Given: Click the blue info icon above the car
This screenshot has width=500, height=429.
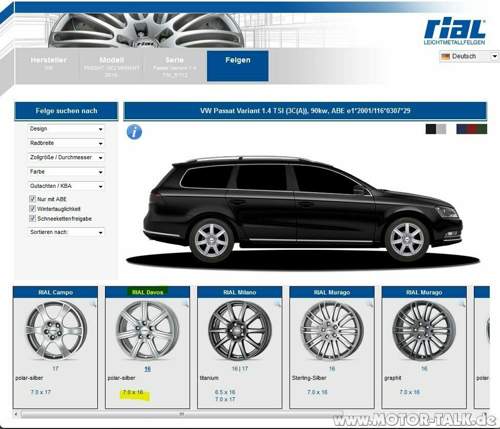Looking at the screenshot, I should (x=134, y=132).
